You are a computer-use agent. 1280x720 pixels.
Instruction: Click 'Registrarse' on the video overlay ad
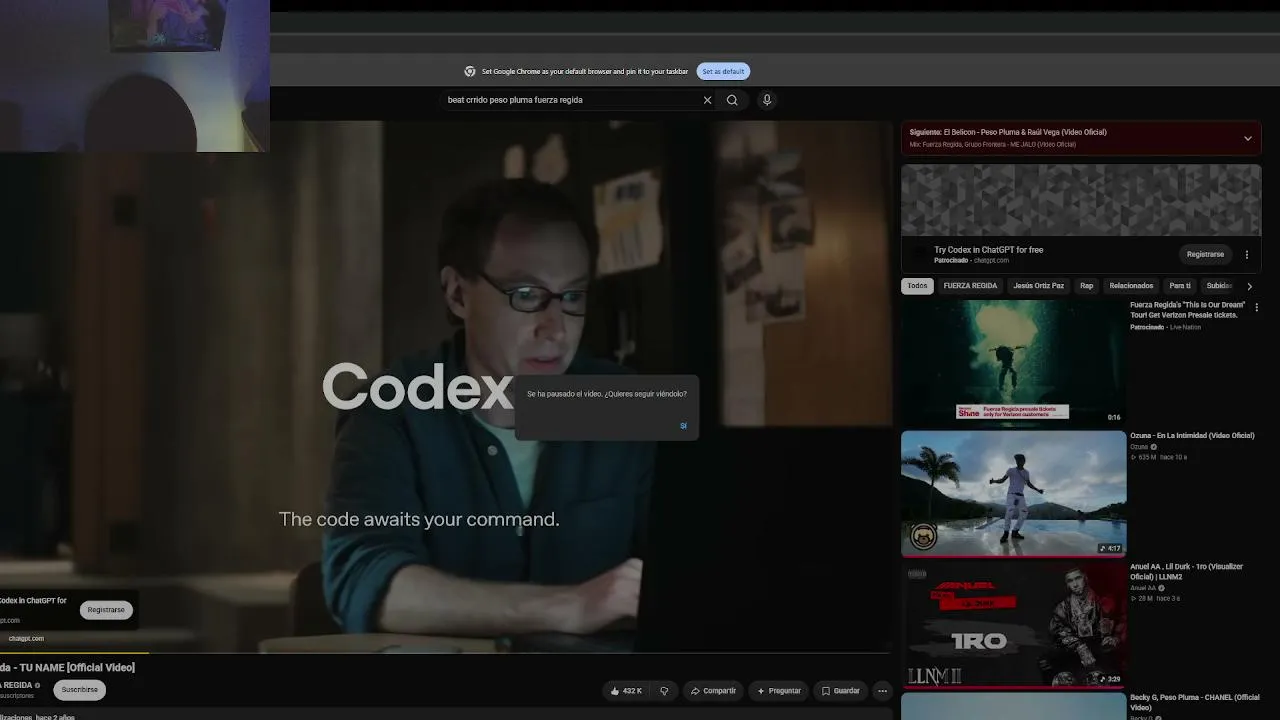(106, 610)
